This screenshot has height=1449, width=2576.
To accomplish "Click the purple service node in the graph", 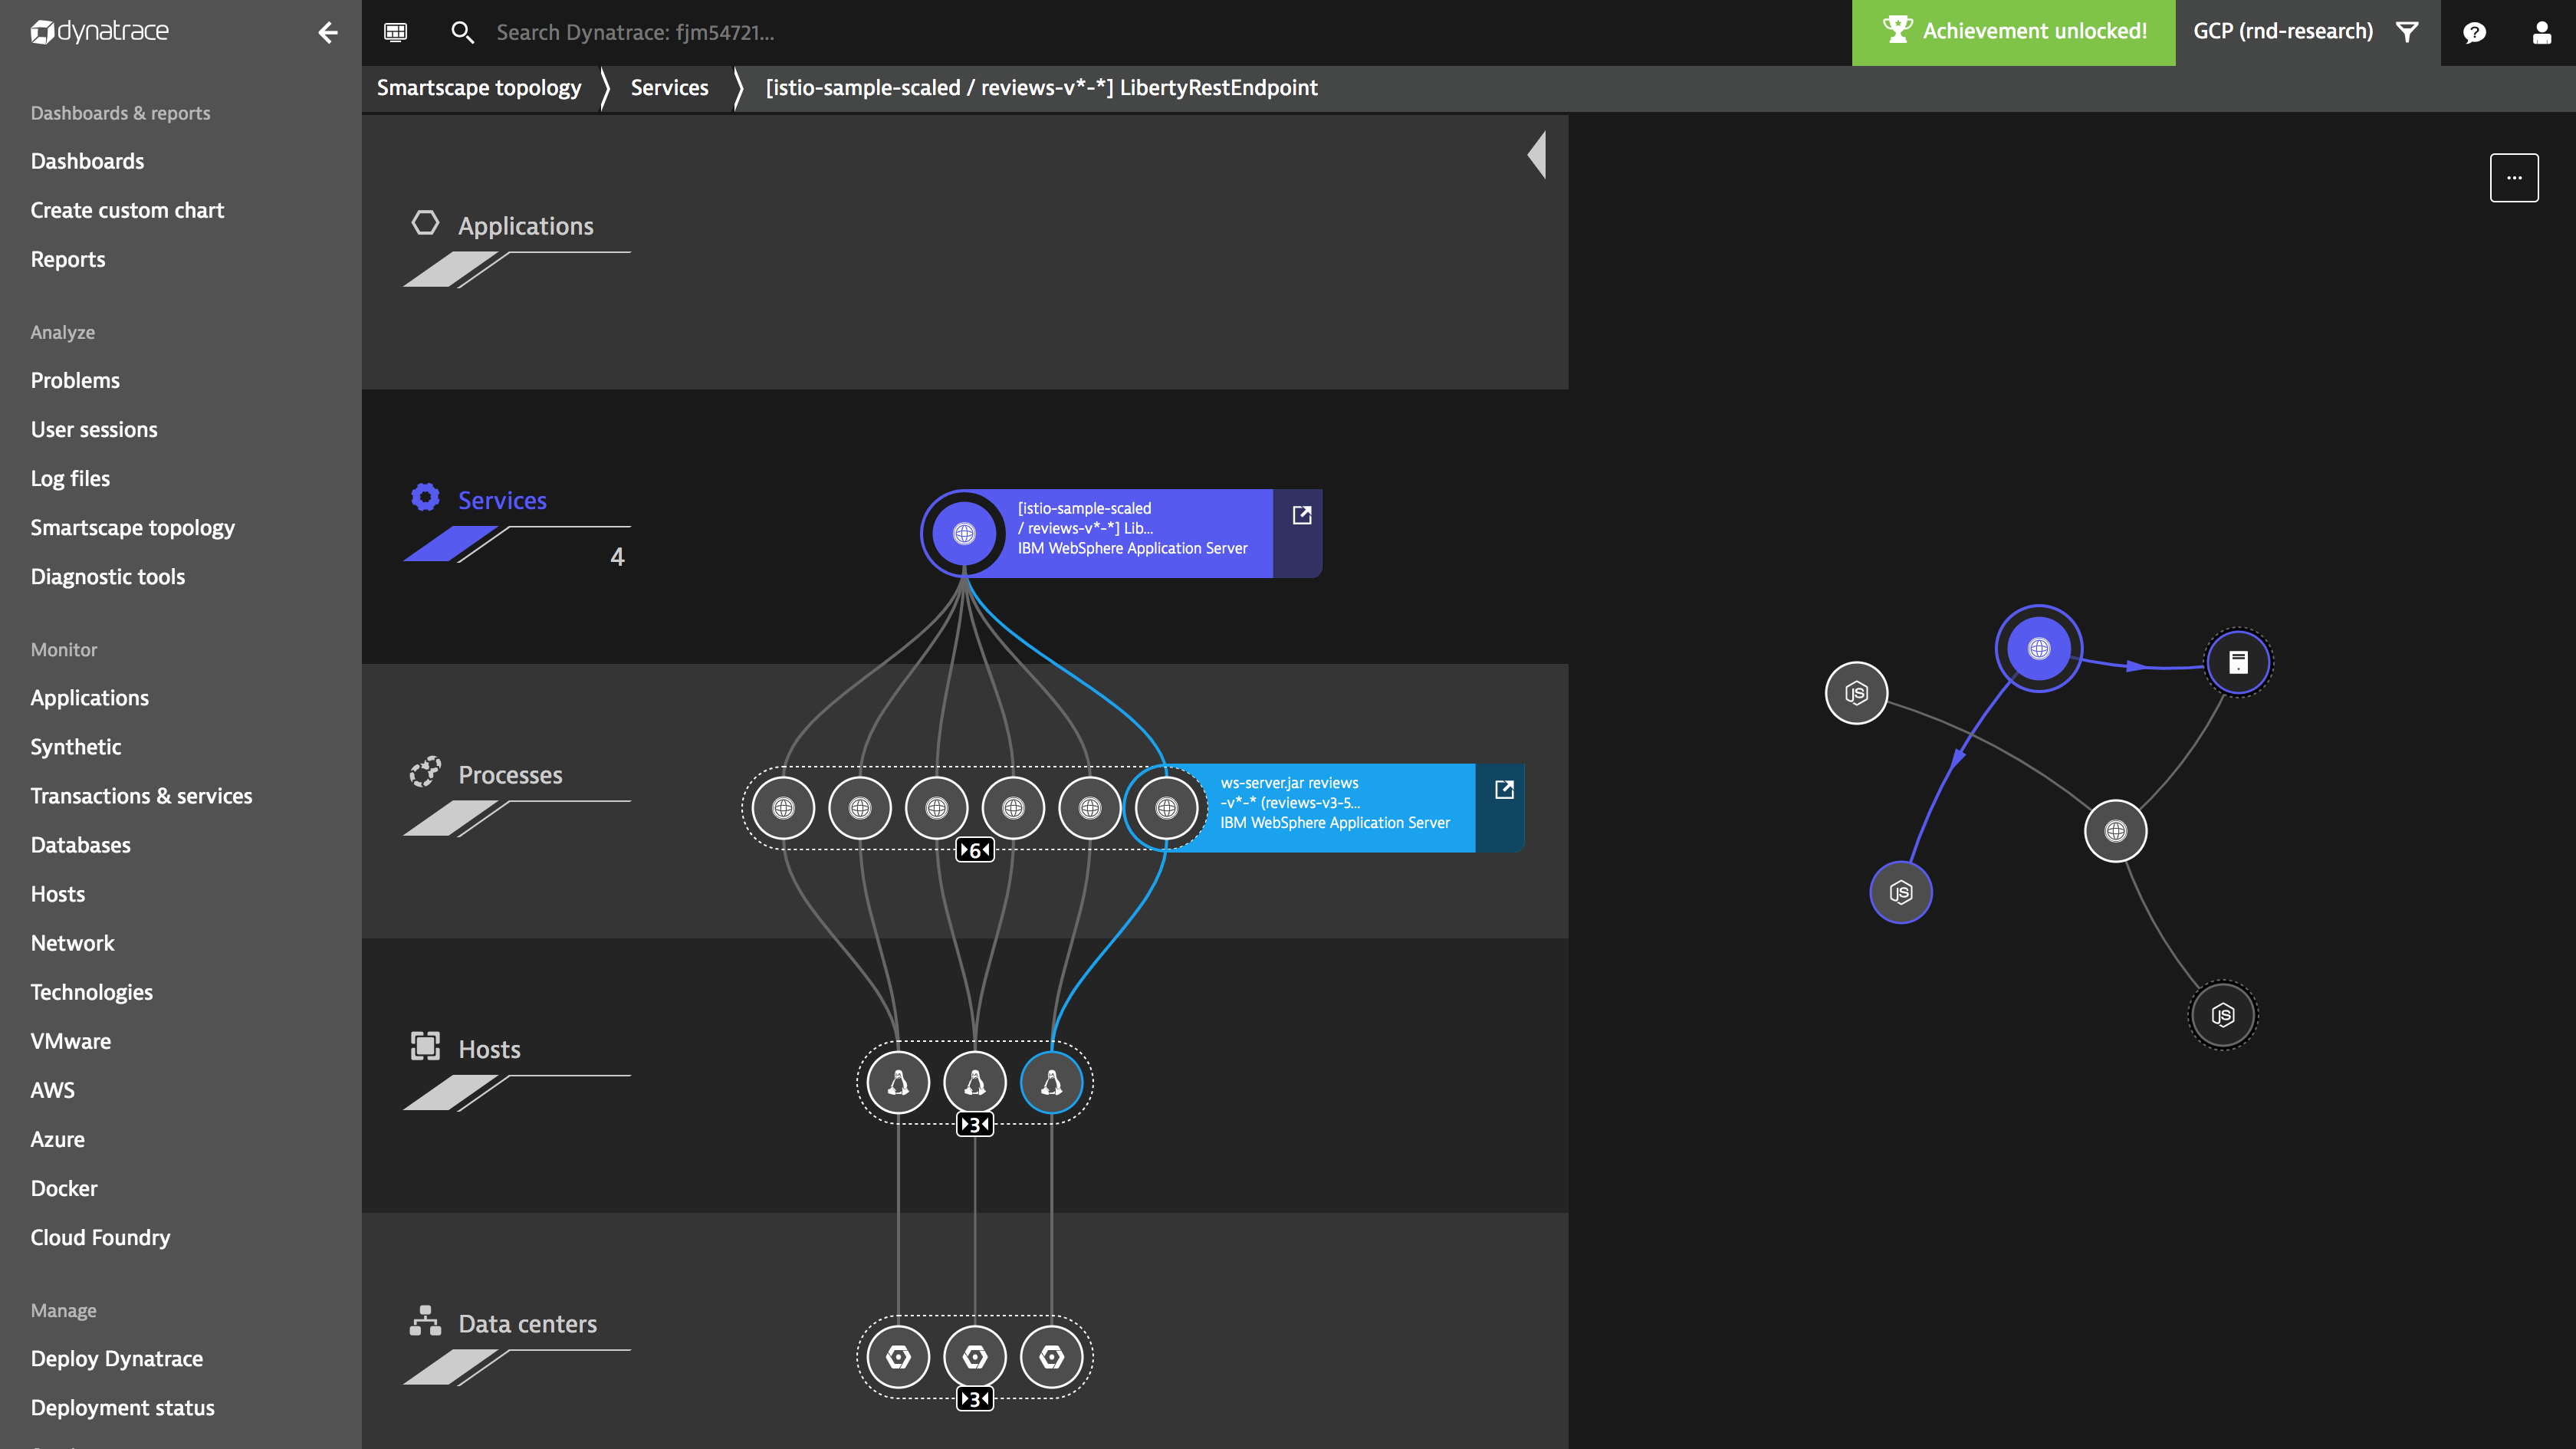I will pos(2039,649).
